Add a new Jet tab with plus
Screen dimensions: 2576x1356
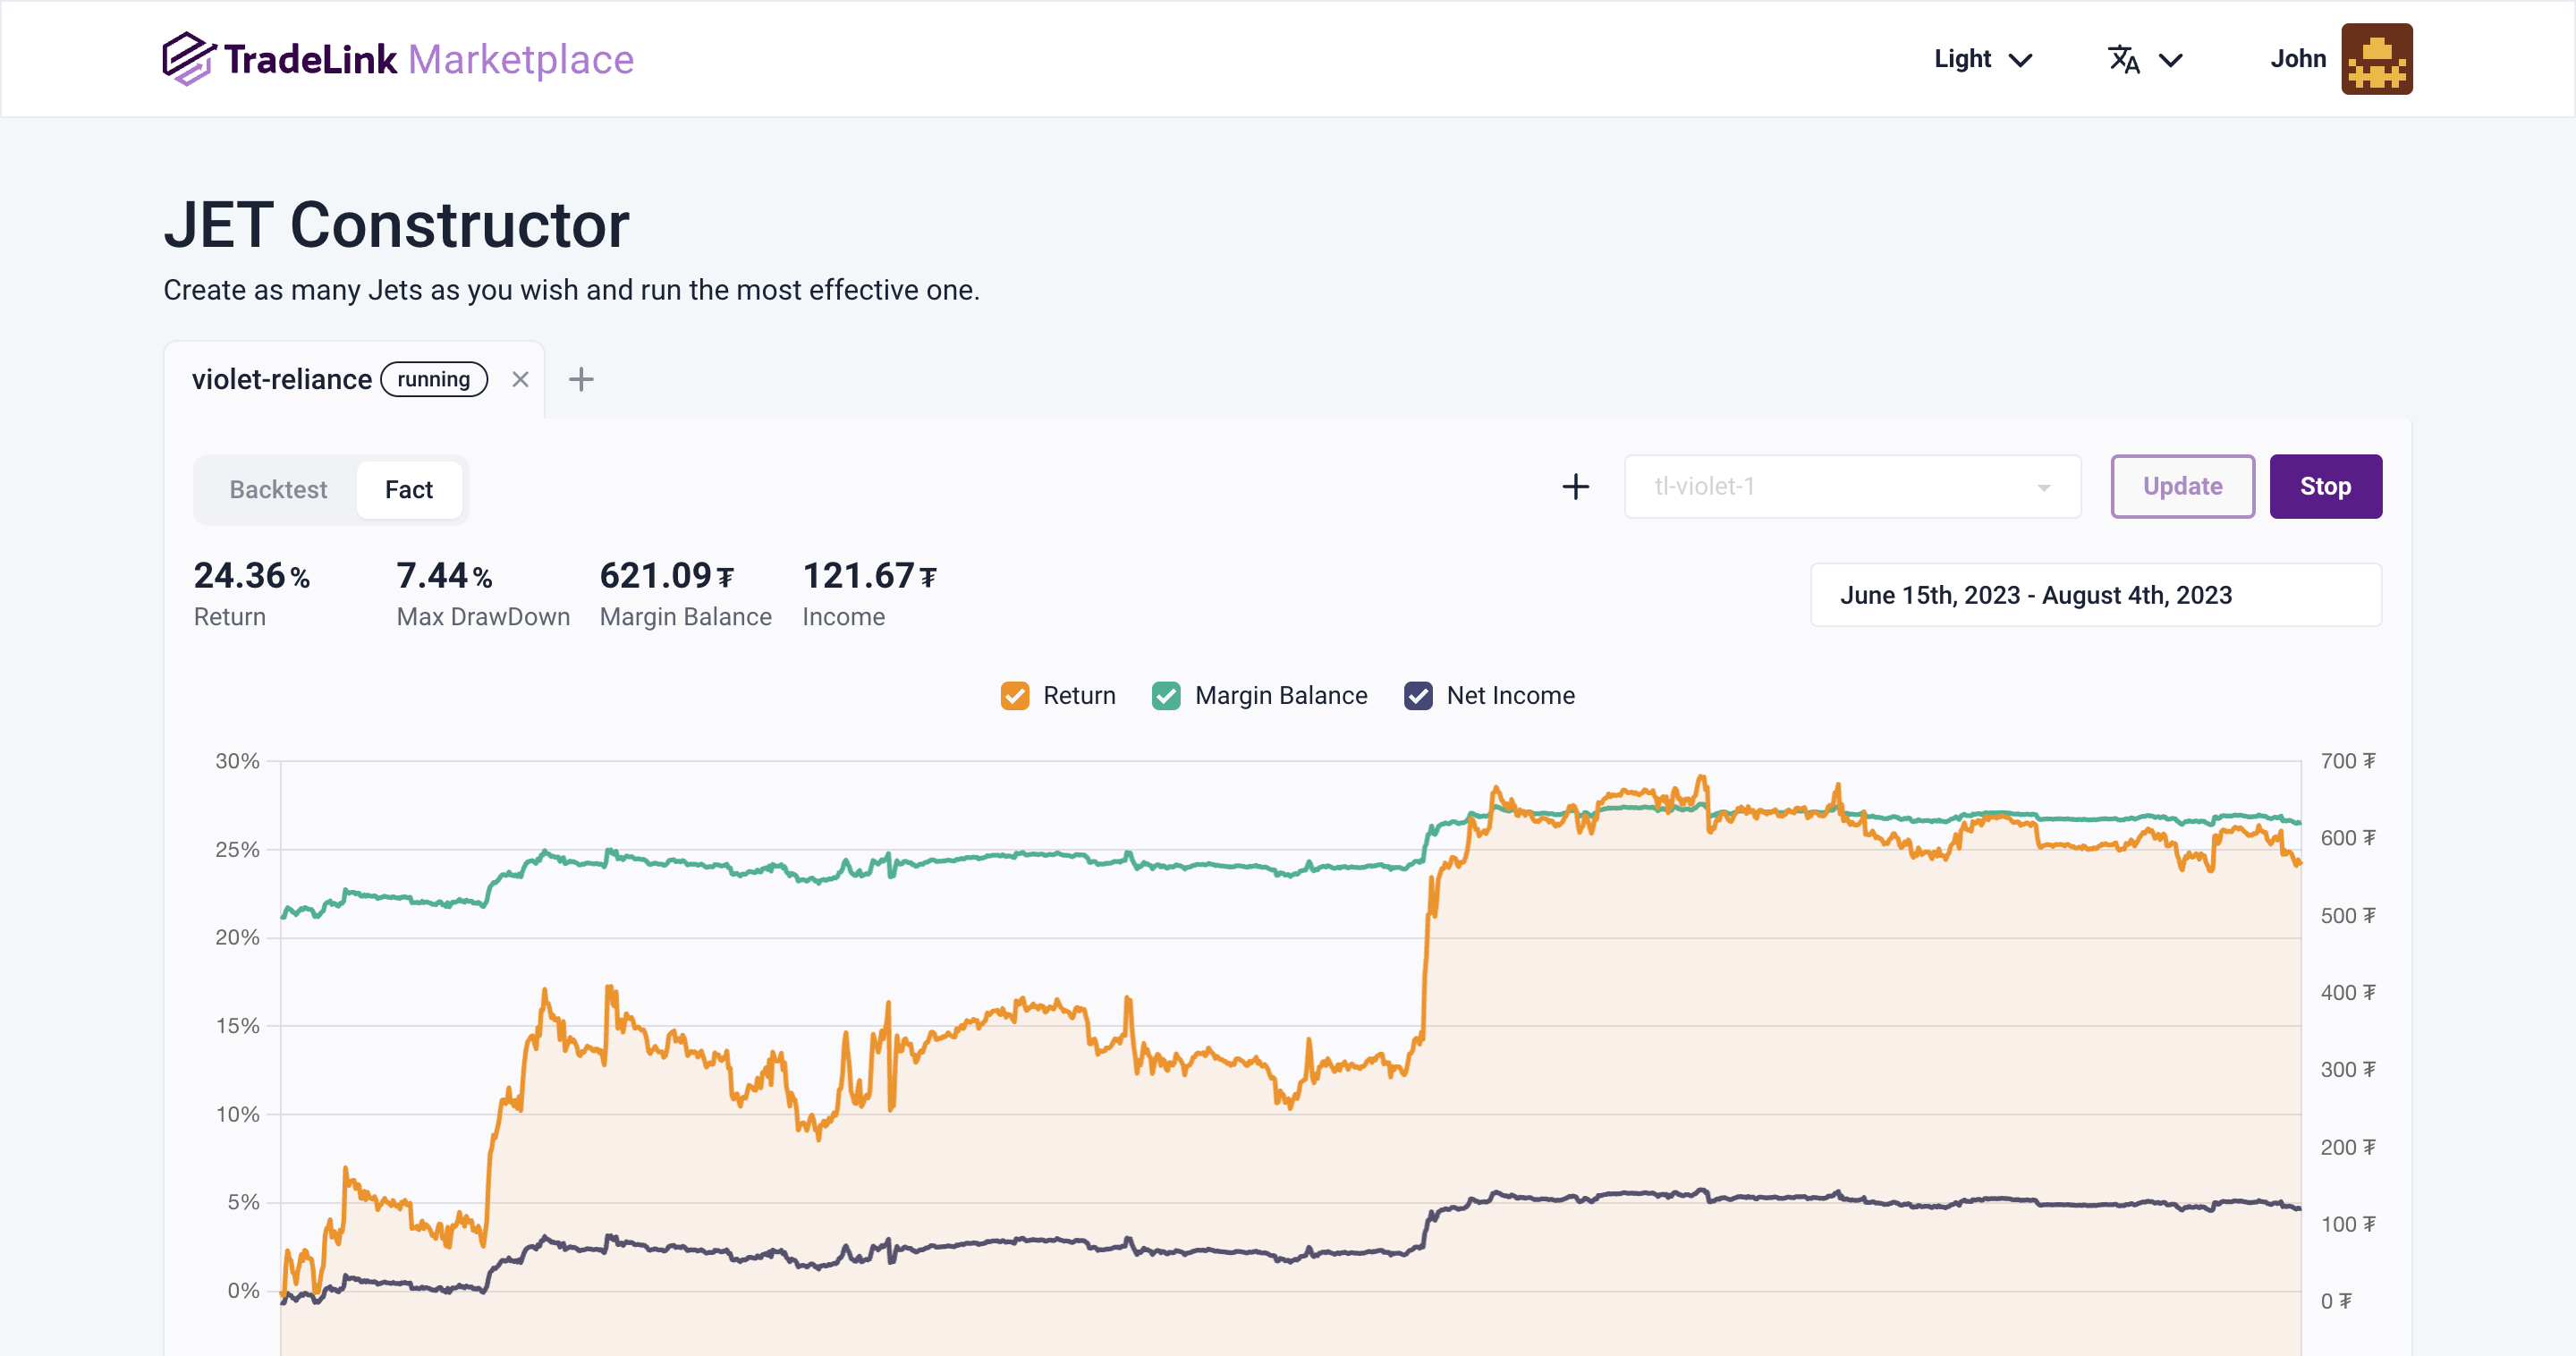581,379
